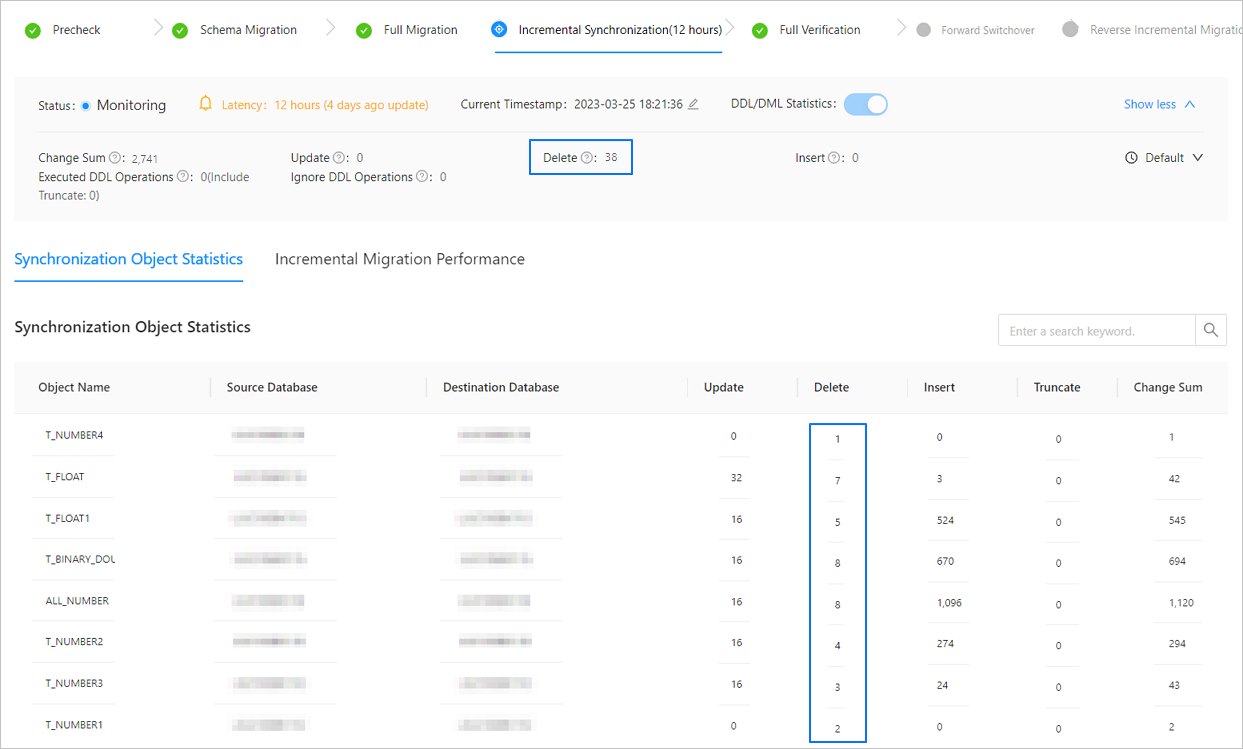Select Synchronization Object Statistics tab
The image size is (1243, 749).
(x=128, y=259)
